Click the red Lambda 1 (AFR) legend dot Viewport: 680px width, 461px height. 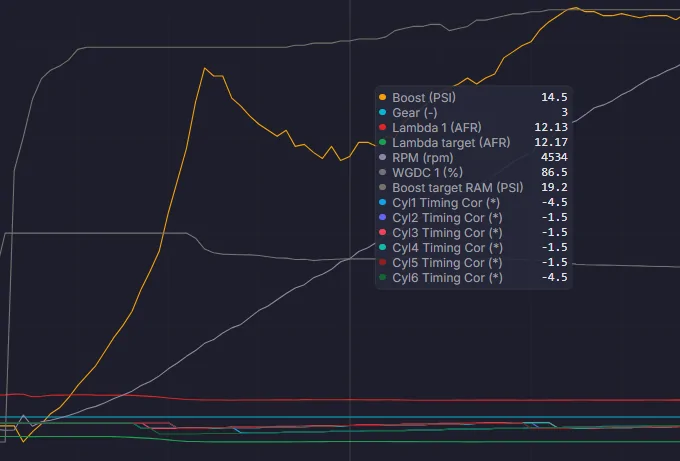click(x=382, y=127)
